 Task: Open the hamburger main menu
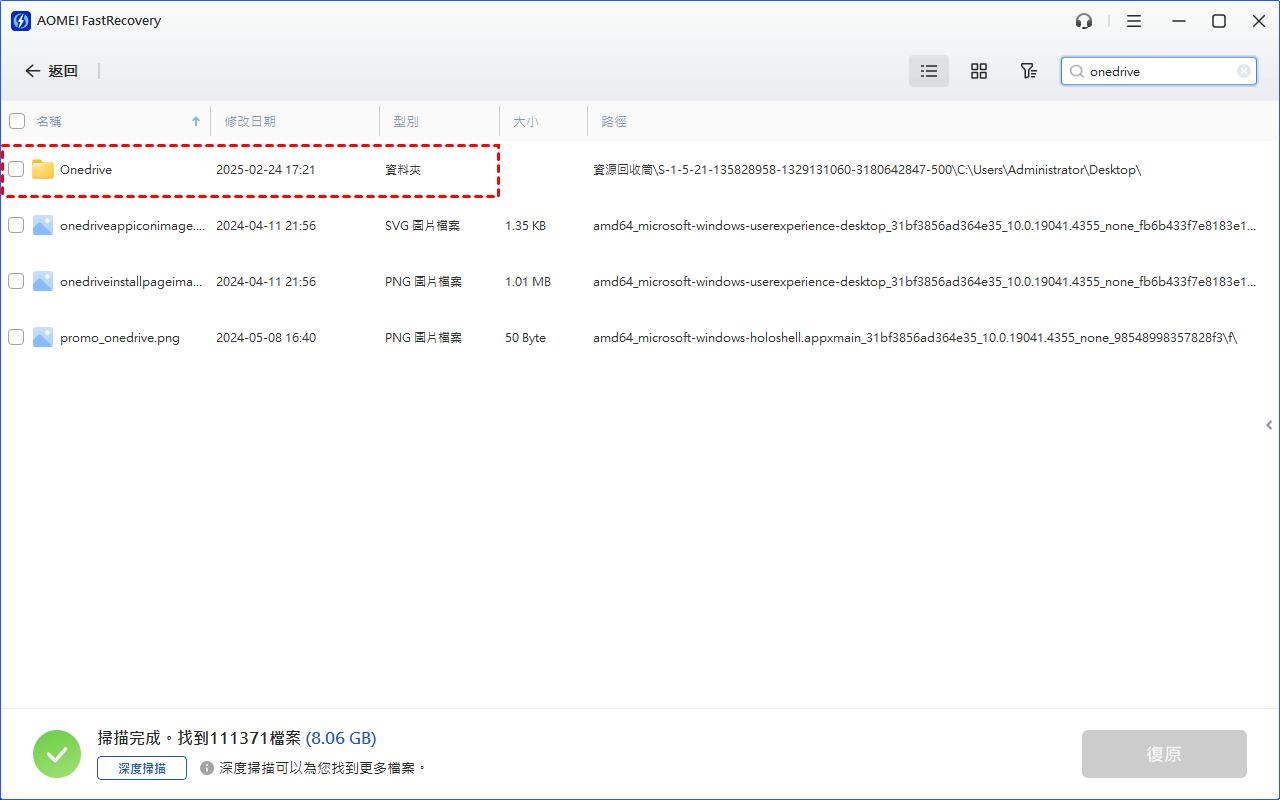[x=1133, y=21]
